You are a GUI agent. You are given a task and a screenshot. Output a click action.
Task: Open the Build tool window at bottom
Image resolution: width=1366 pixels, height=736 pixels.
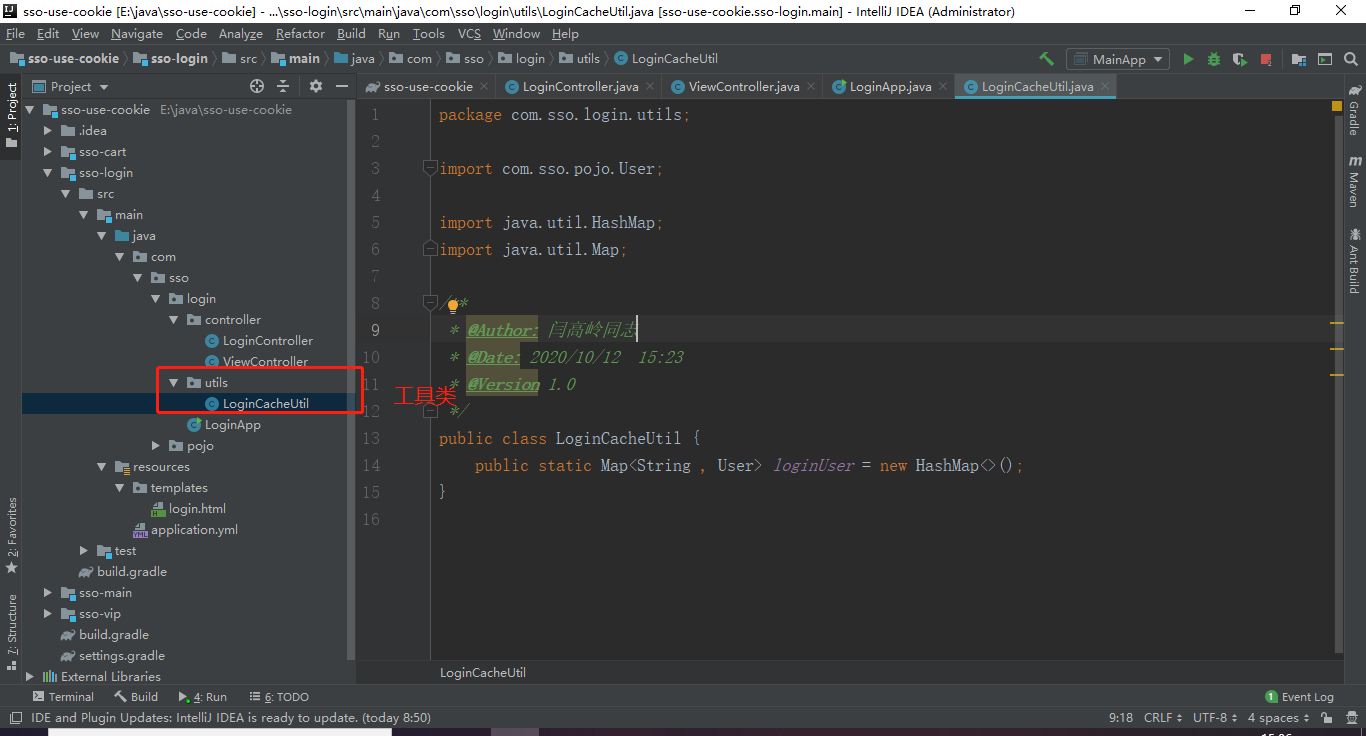[136, 697]
